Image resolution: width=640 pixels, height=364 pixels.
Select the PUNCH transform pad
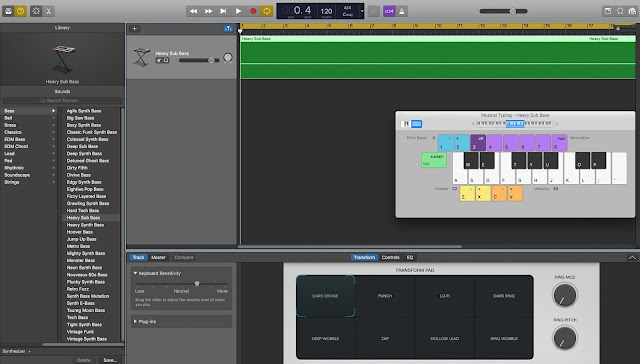(385, 296)
